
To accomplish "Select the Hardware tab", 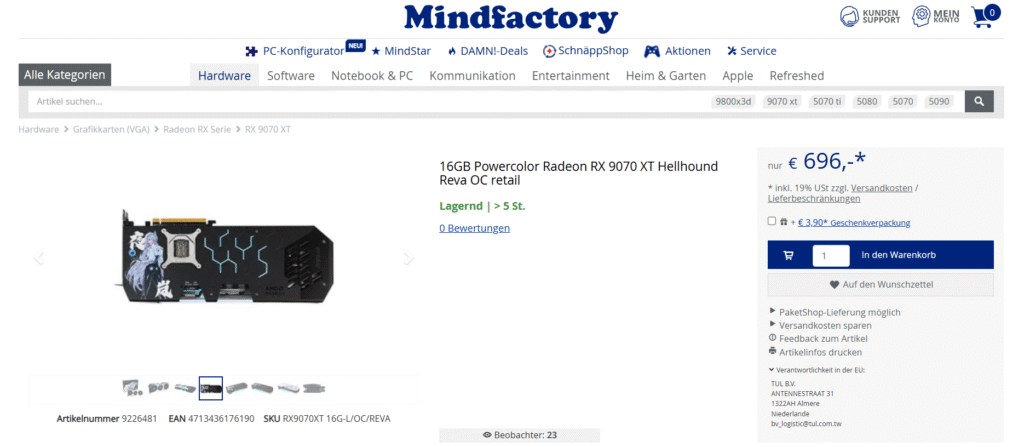I will [225, 75].
